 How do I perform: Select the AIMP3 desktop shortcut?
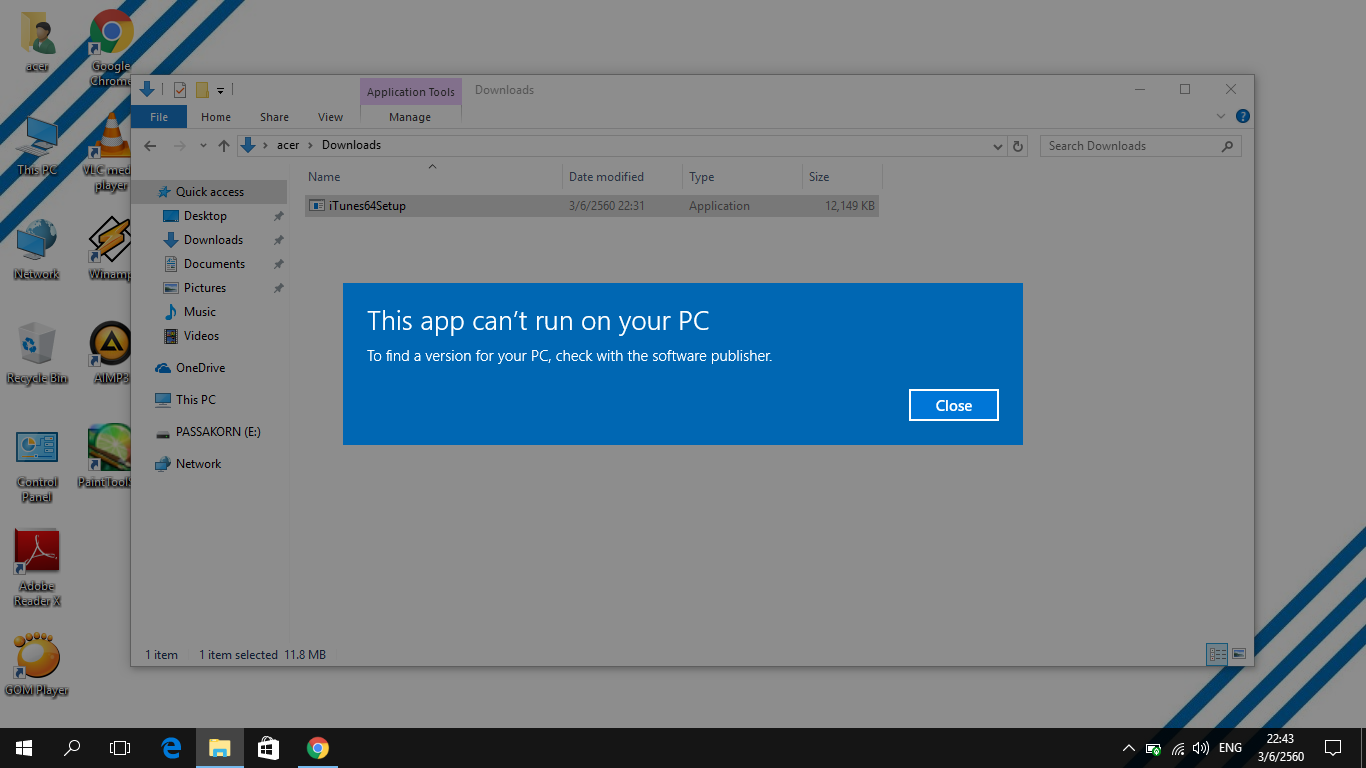tap(110, 353)
